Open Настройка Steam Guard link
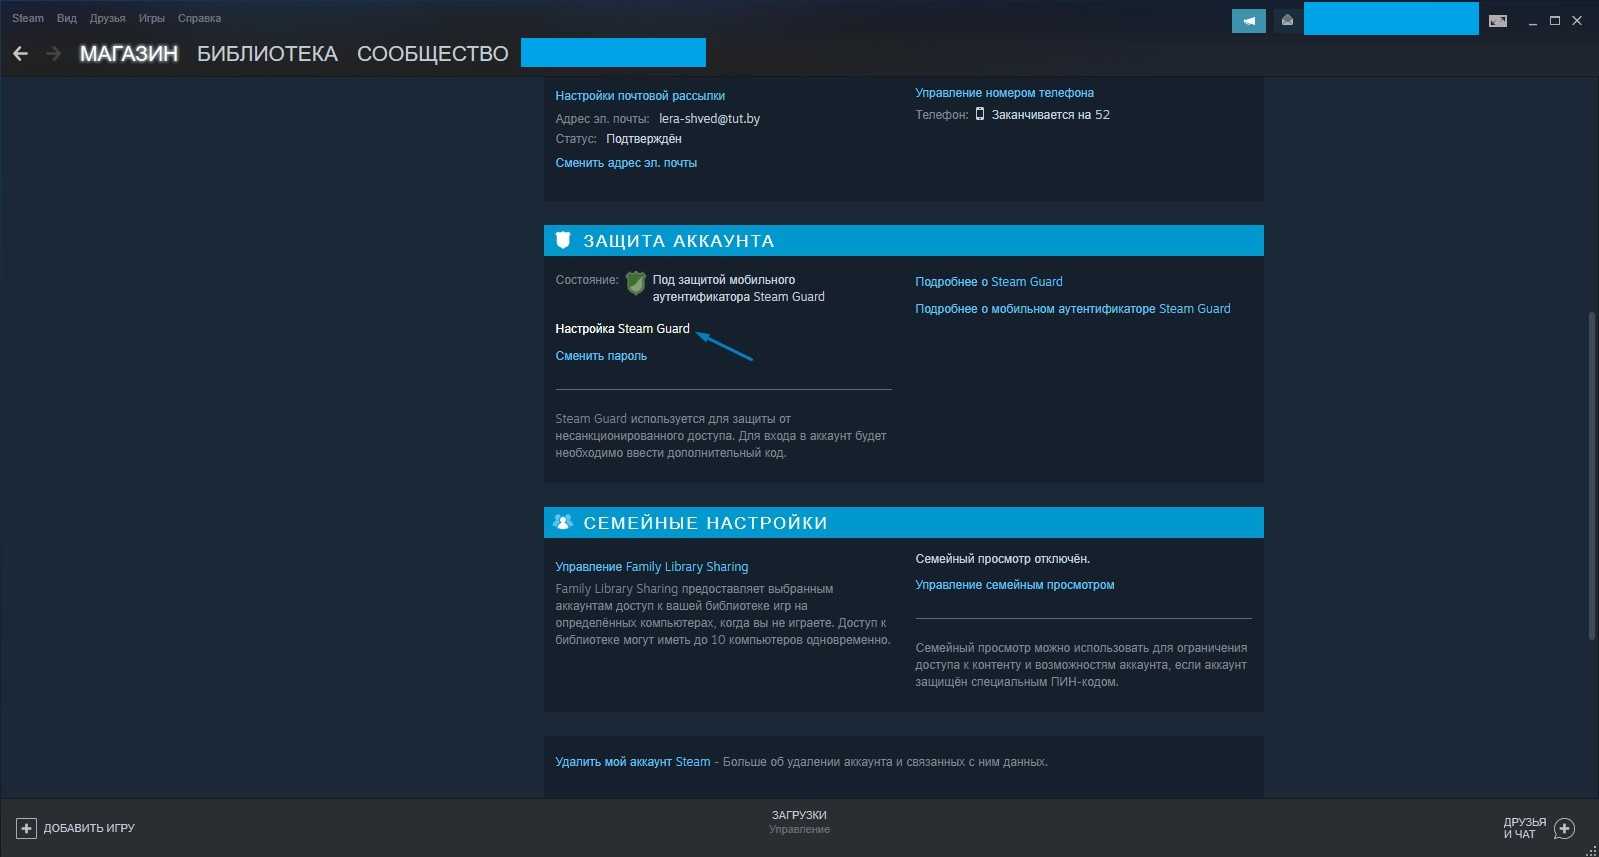Screen dimensions: 1599x857 click(622, 329)
